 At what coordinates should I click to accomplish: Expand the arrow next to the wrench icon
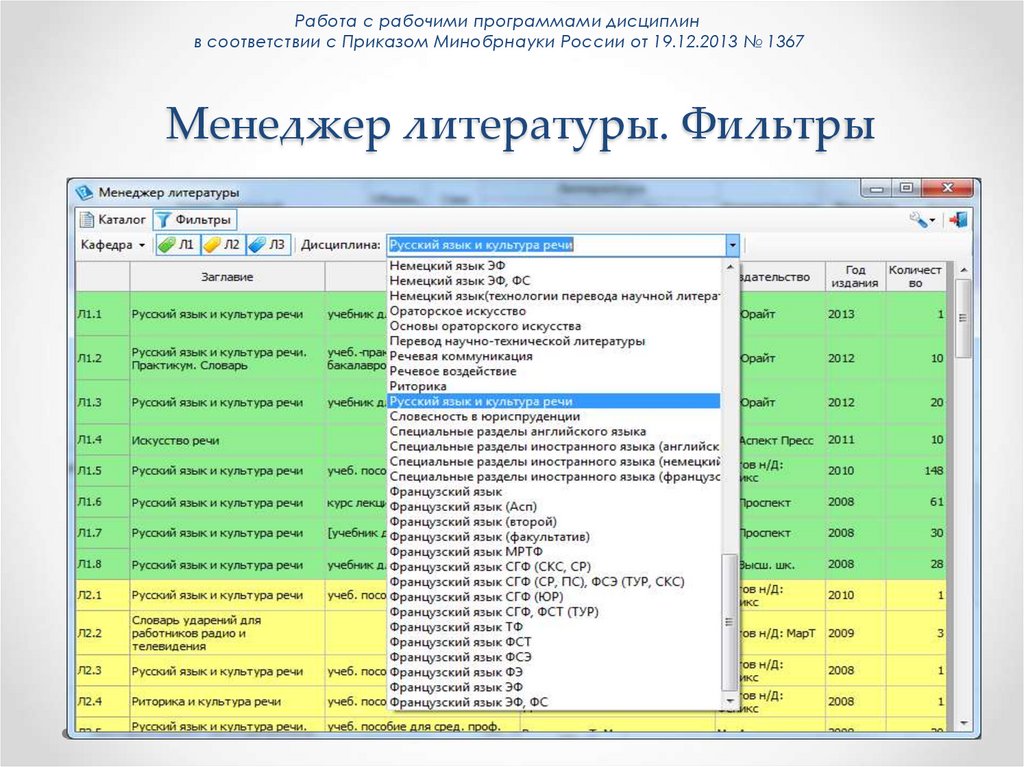pos(931,221)
